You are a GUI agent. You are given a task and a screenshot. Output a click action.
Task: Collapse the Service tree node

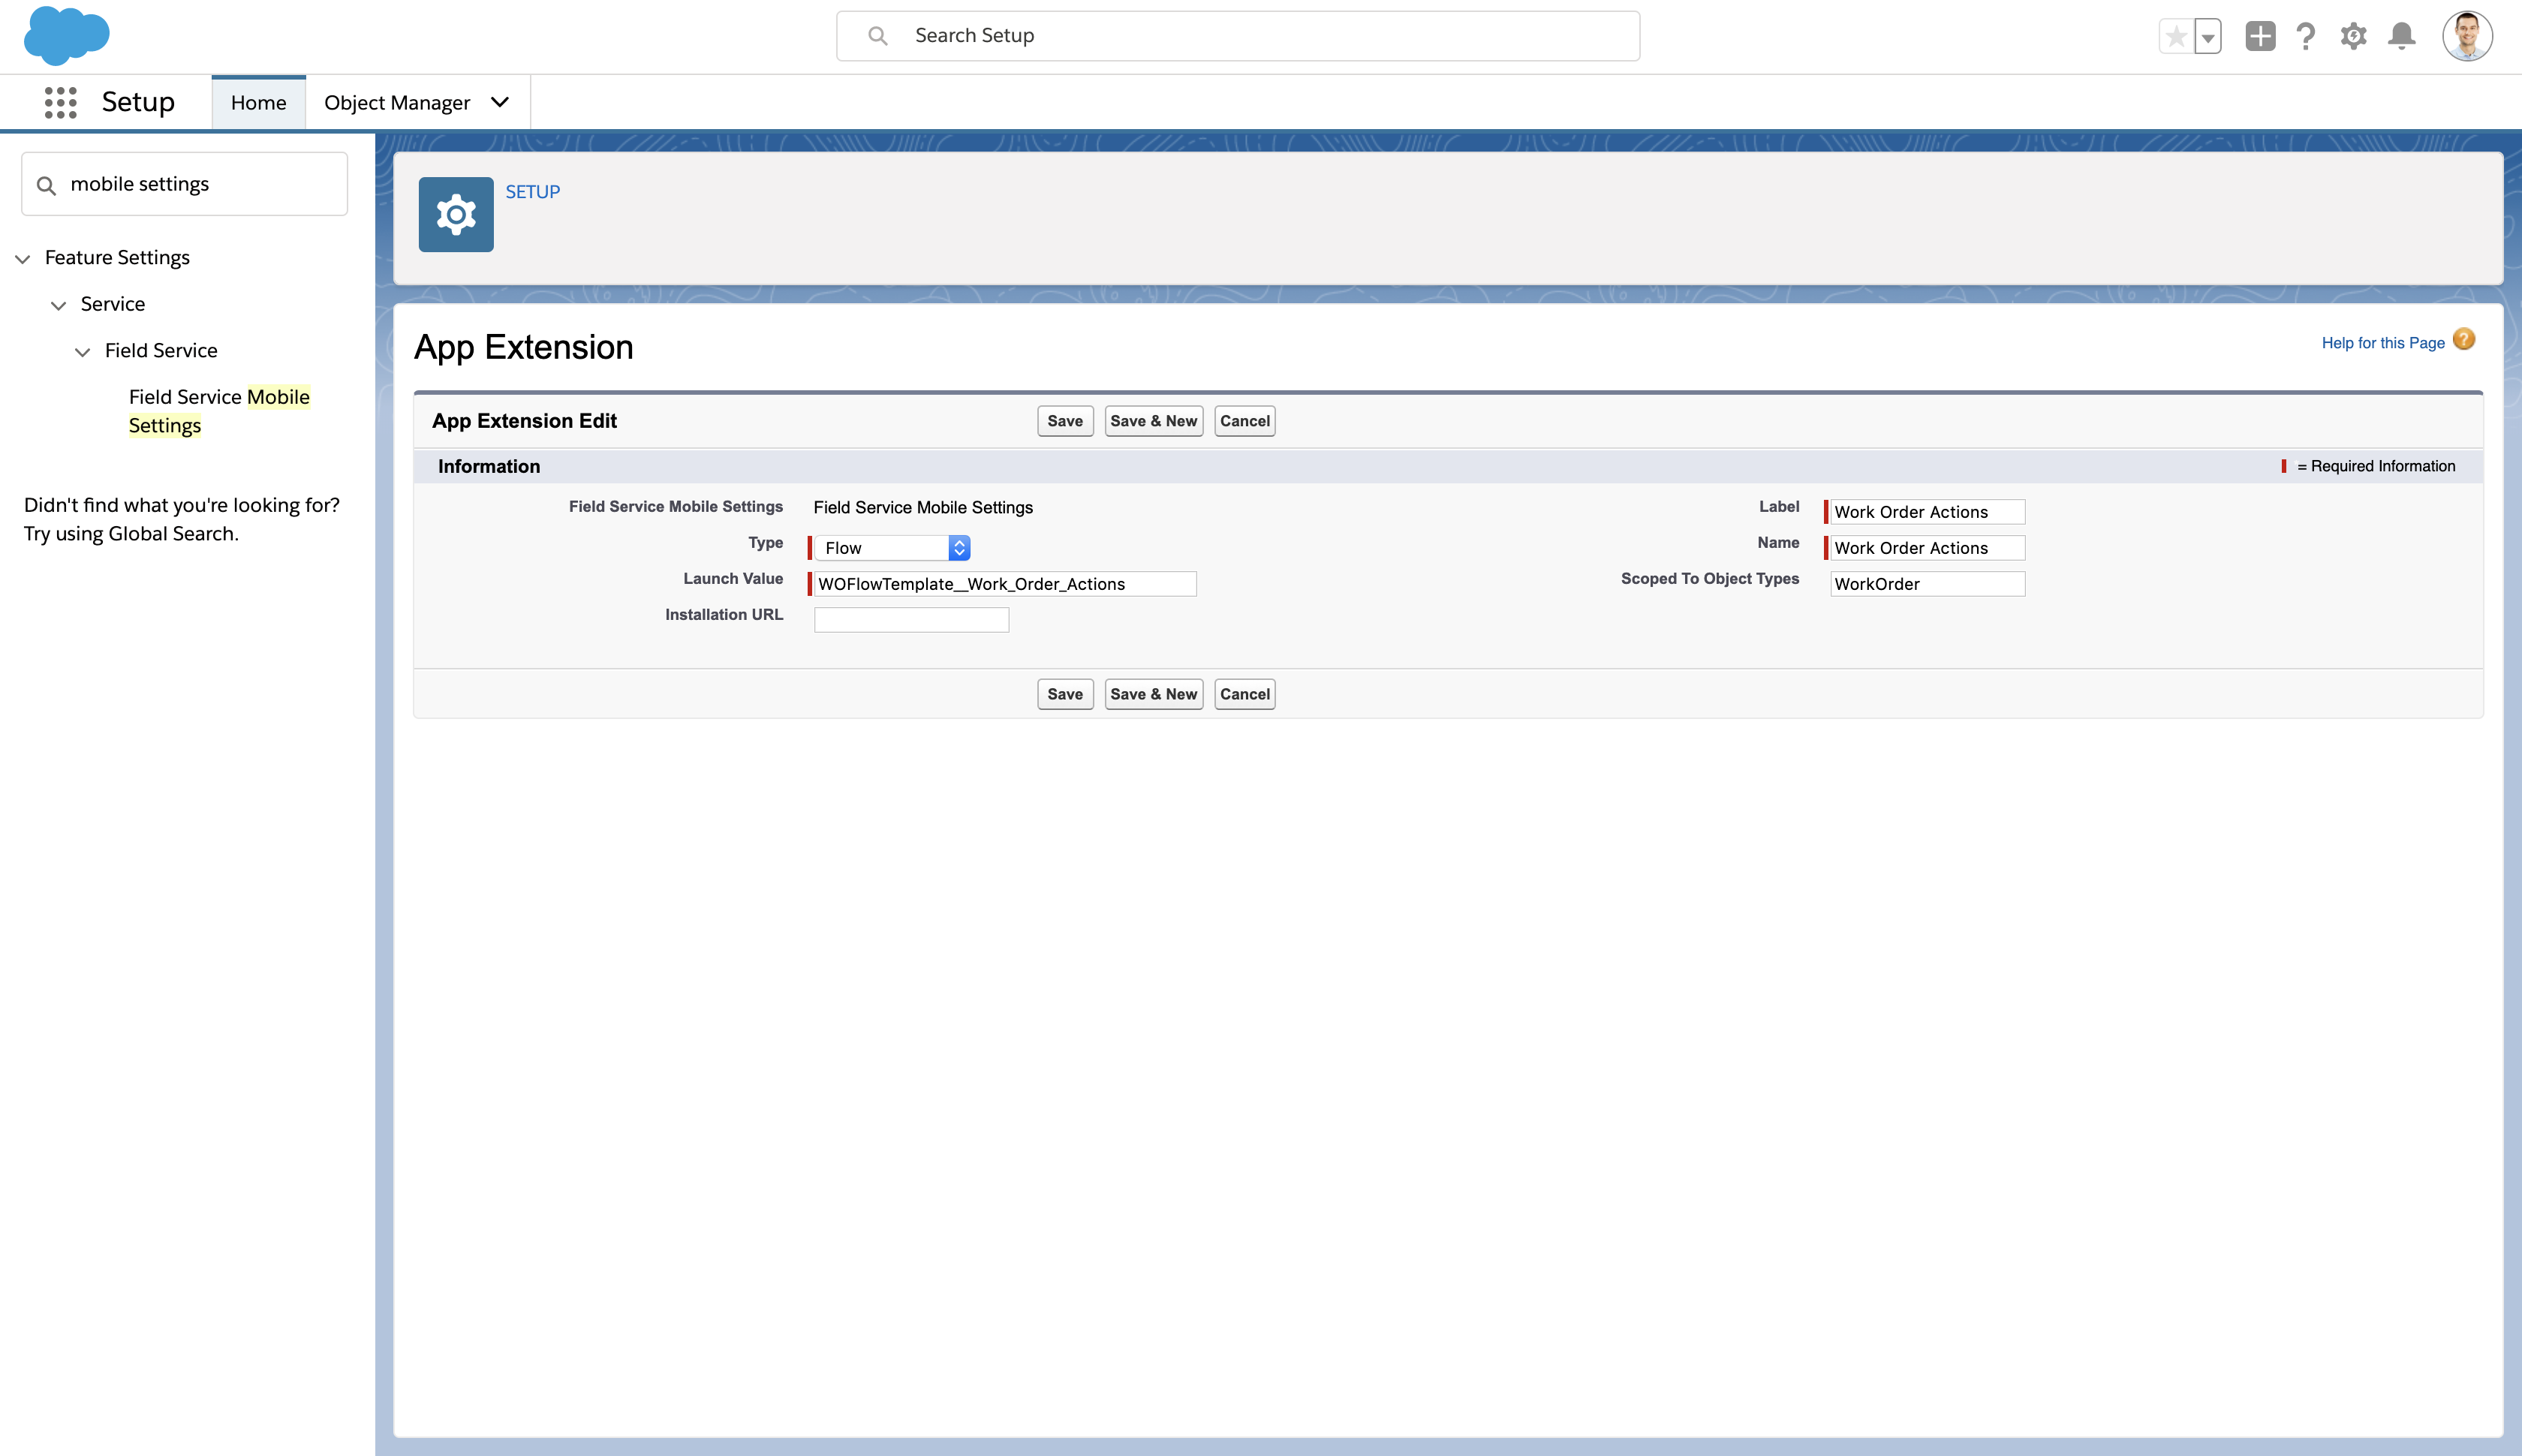point(59,305)
